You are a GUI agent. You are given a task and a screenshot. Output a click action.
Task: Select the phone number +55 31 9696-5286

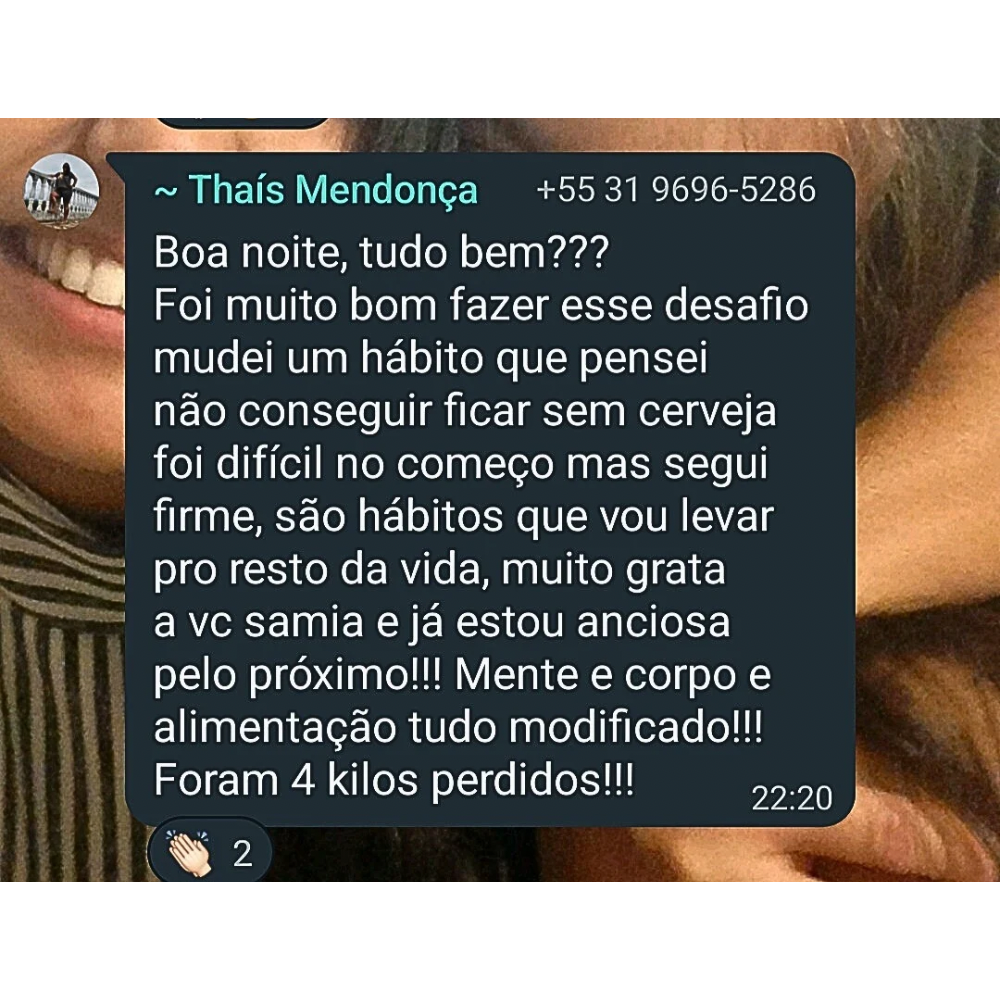pos(676,189)
